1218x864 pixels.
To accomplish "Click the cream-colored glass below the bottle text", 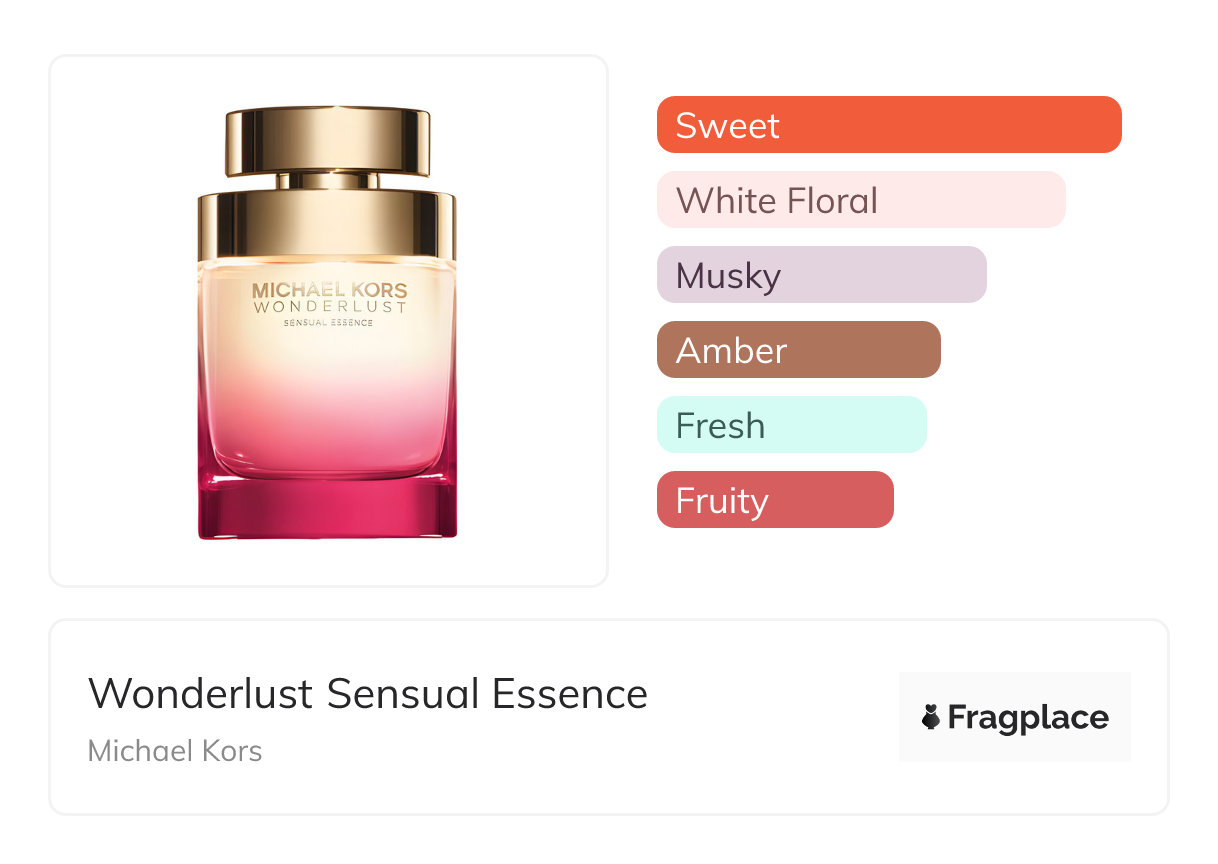I will (x=328, y=355).
